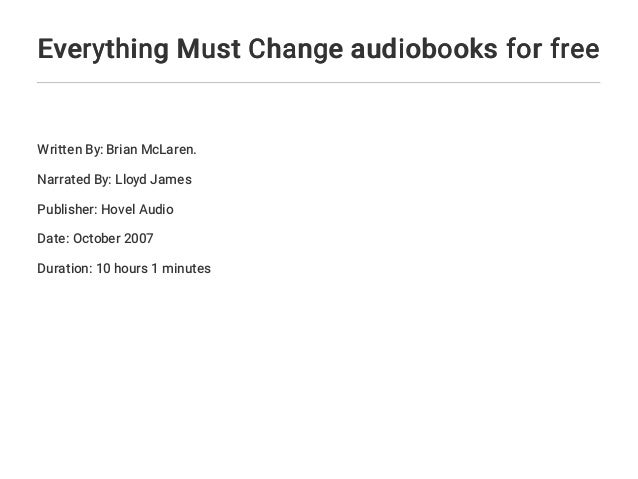Select the 'Date: October 2007' line
The height and width of the screenshot is (479, 638).
[x=95, y=238]
